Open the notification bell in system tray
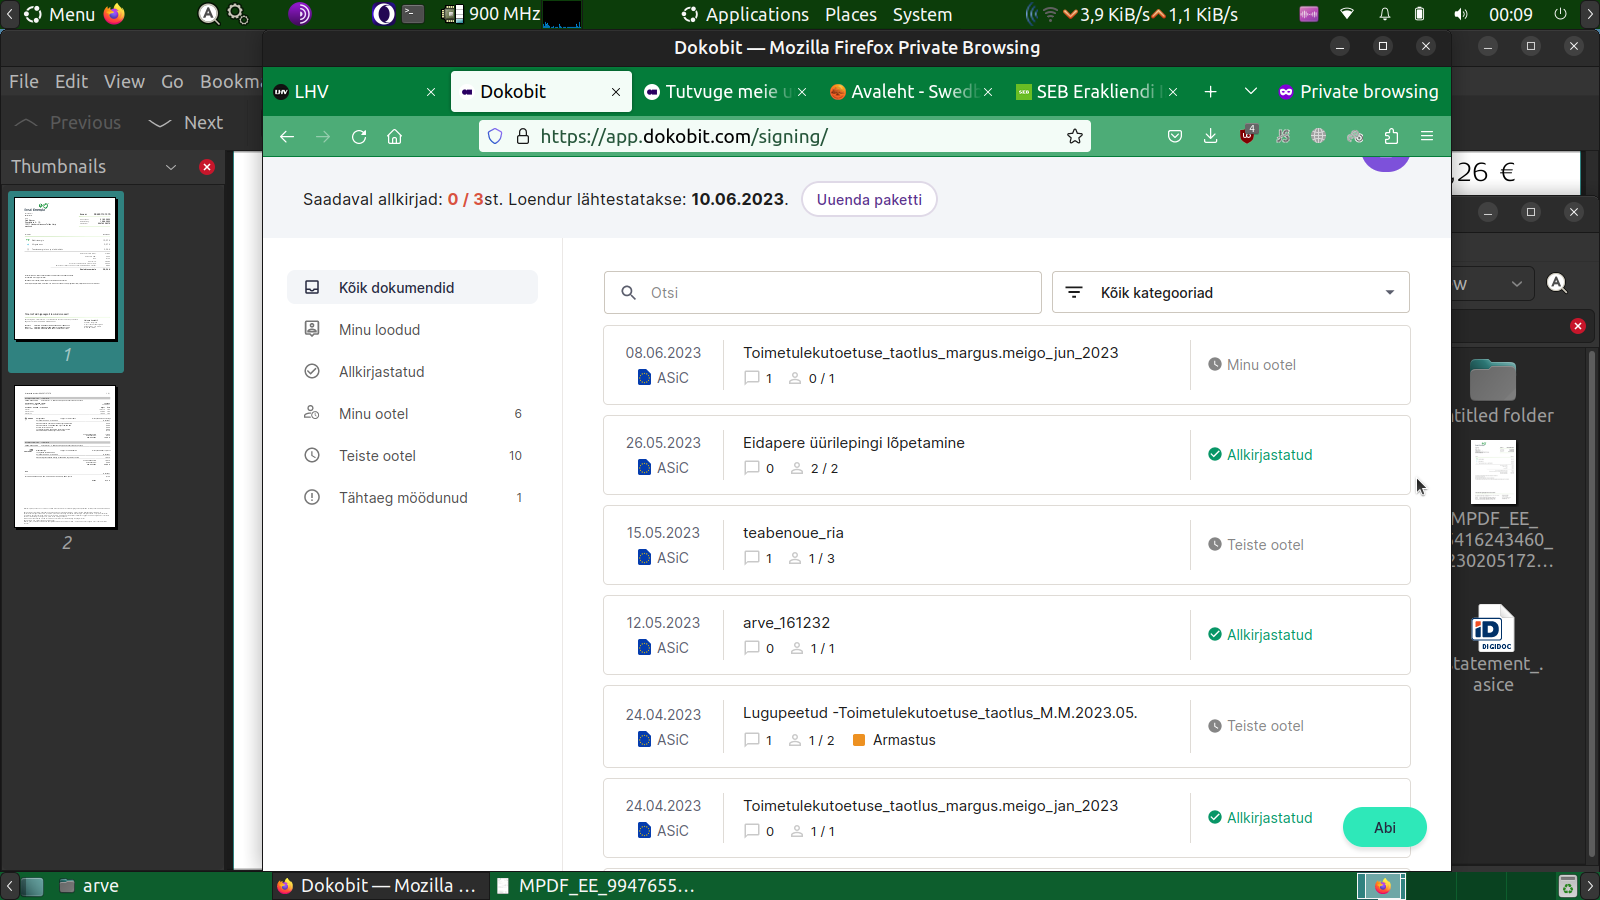This screenshot has width=1600, height=900. point(1385,14)
